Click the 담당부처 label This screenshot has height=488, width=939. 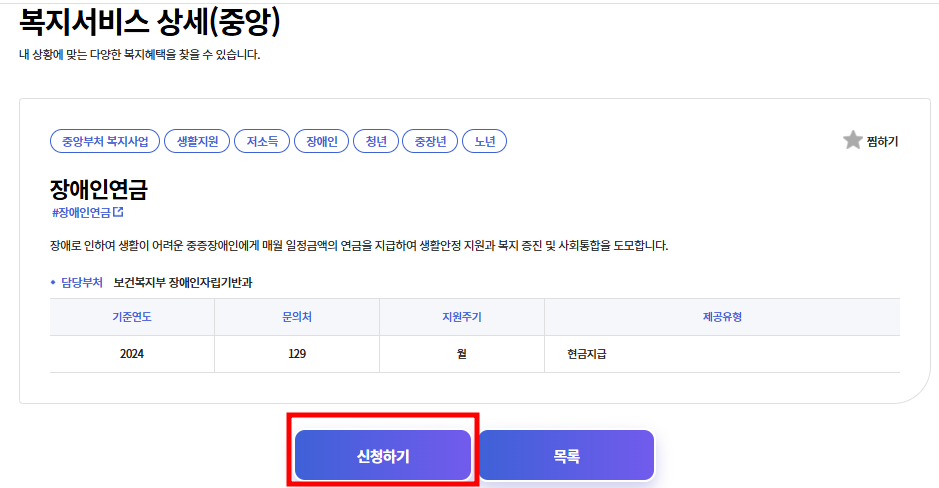click(82, 282)
